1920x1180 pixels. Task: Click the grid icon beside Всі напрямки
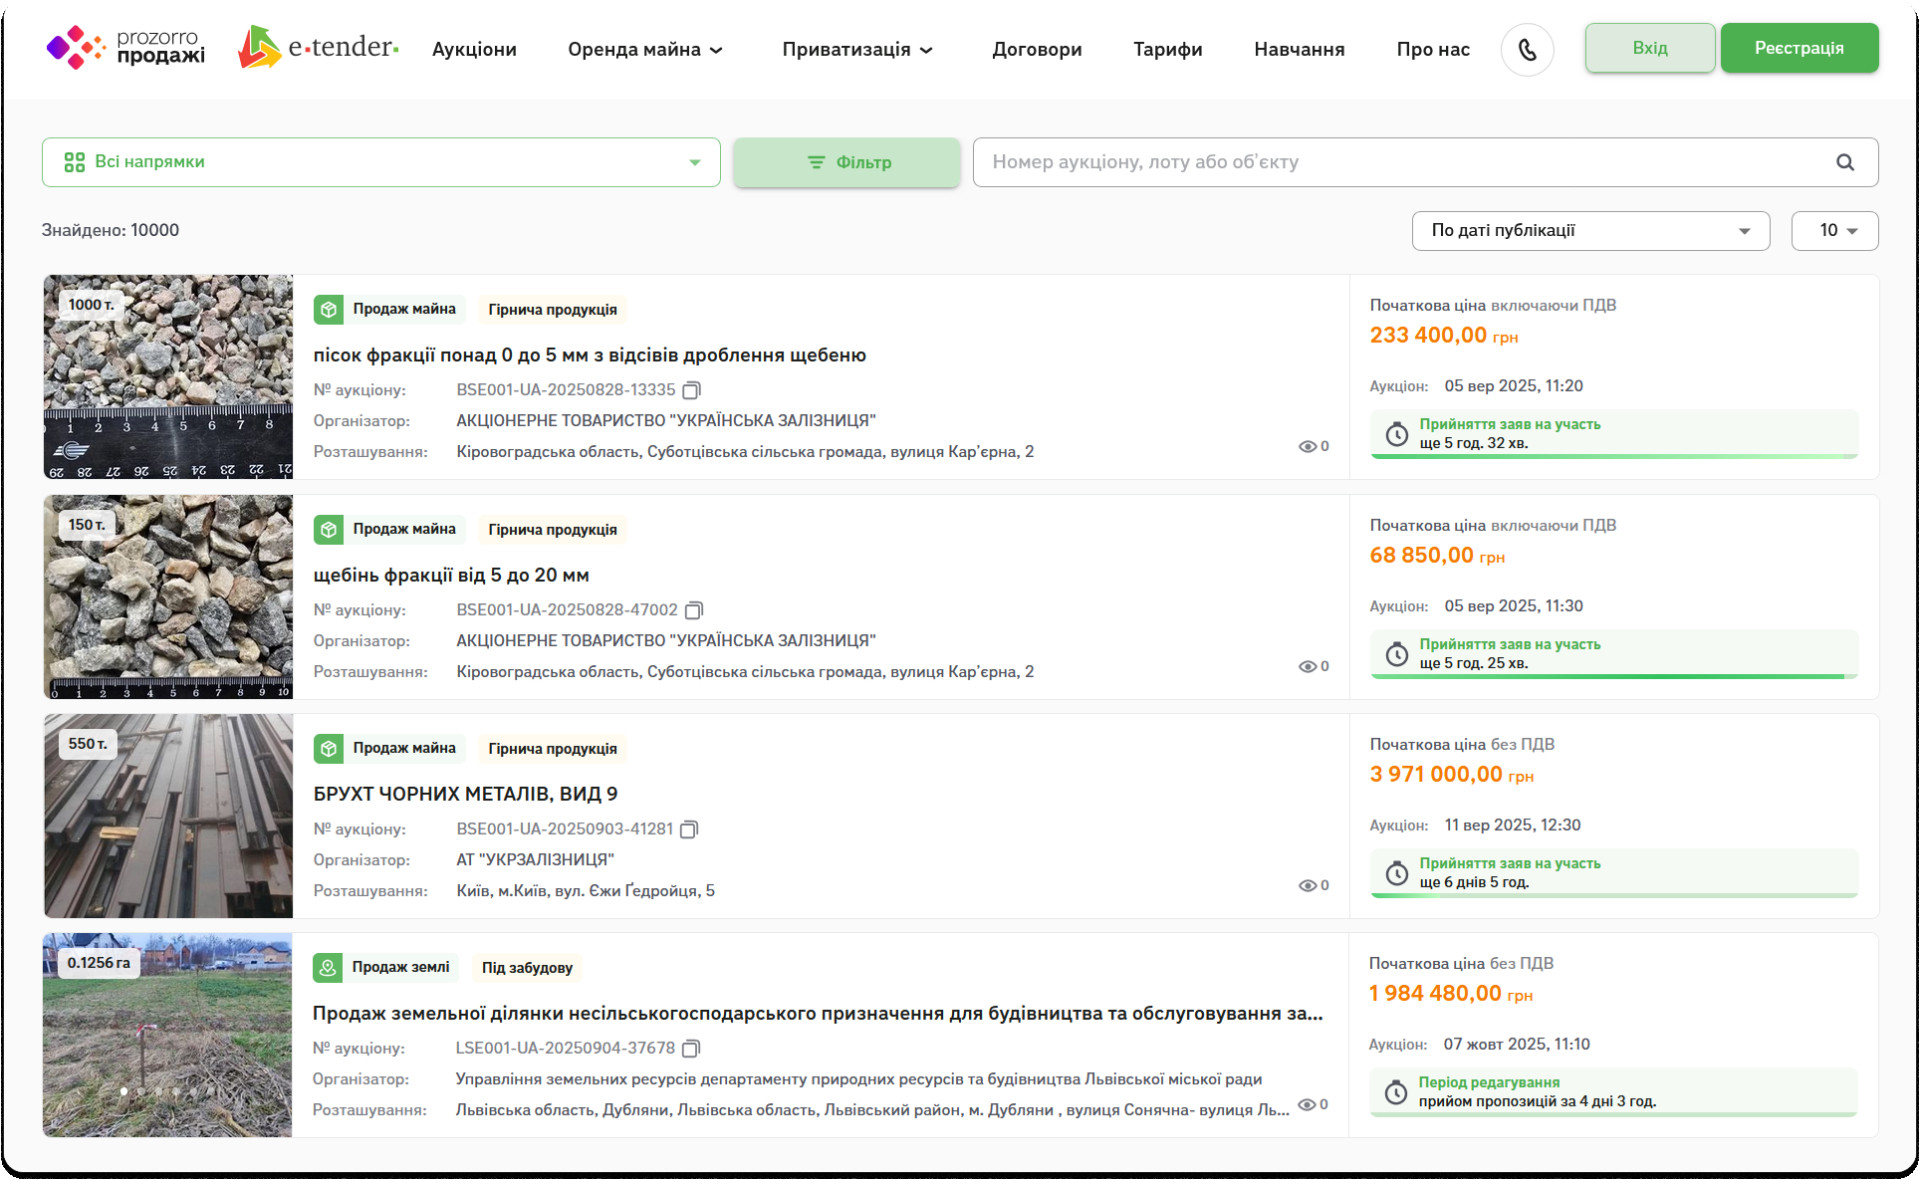pyautogui.click(x=74, y=162)
